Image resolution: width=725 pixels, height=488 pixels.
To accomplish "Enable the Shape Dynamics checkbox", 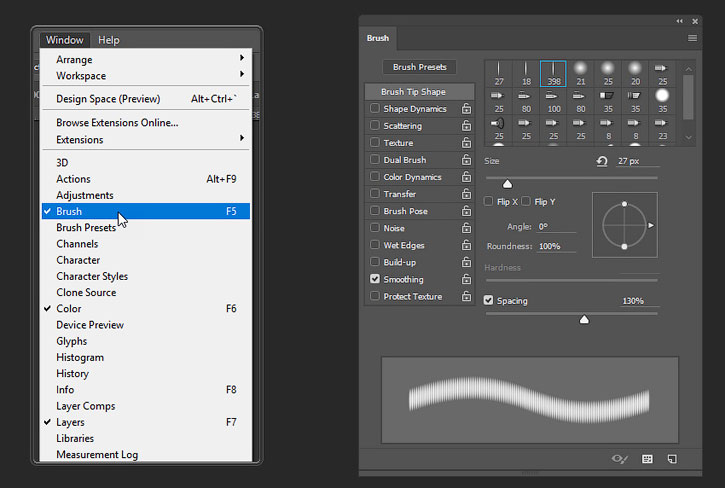I will pos(375,108).
